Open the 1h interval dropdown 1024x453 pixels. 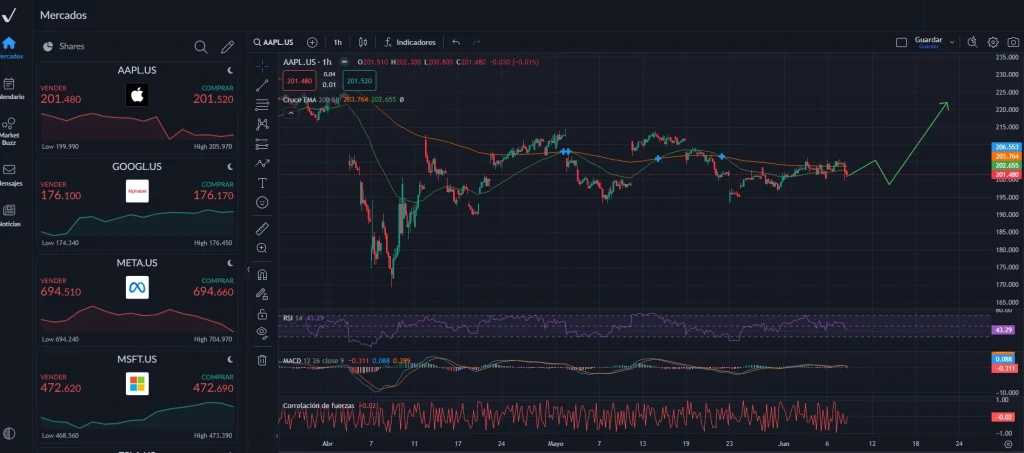[x=338, y=42]
